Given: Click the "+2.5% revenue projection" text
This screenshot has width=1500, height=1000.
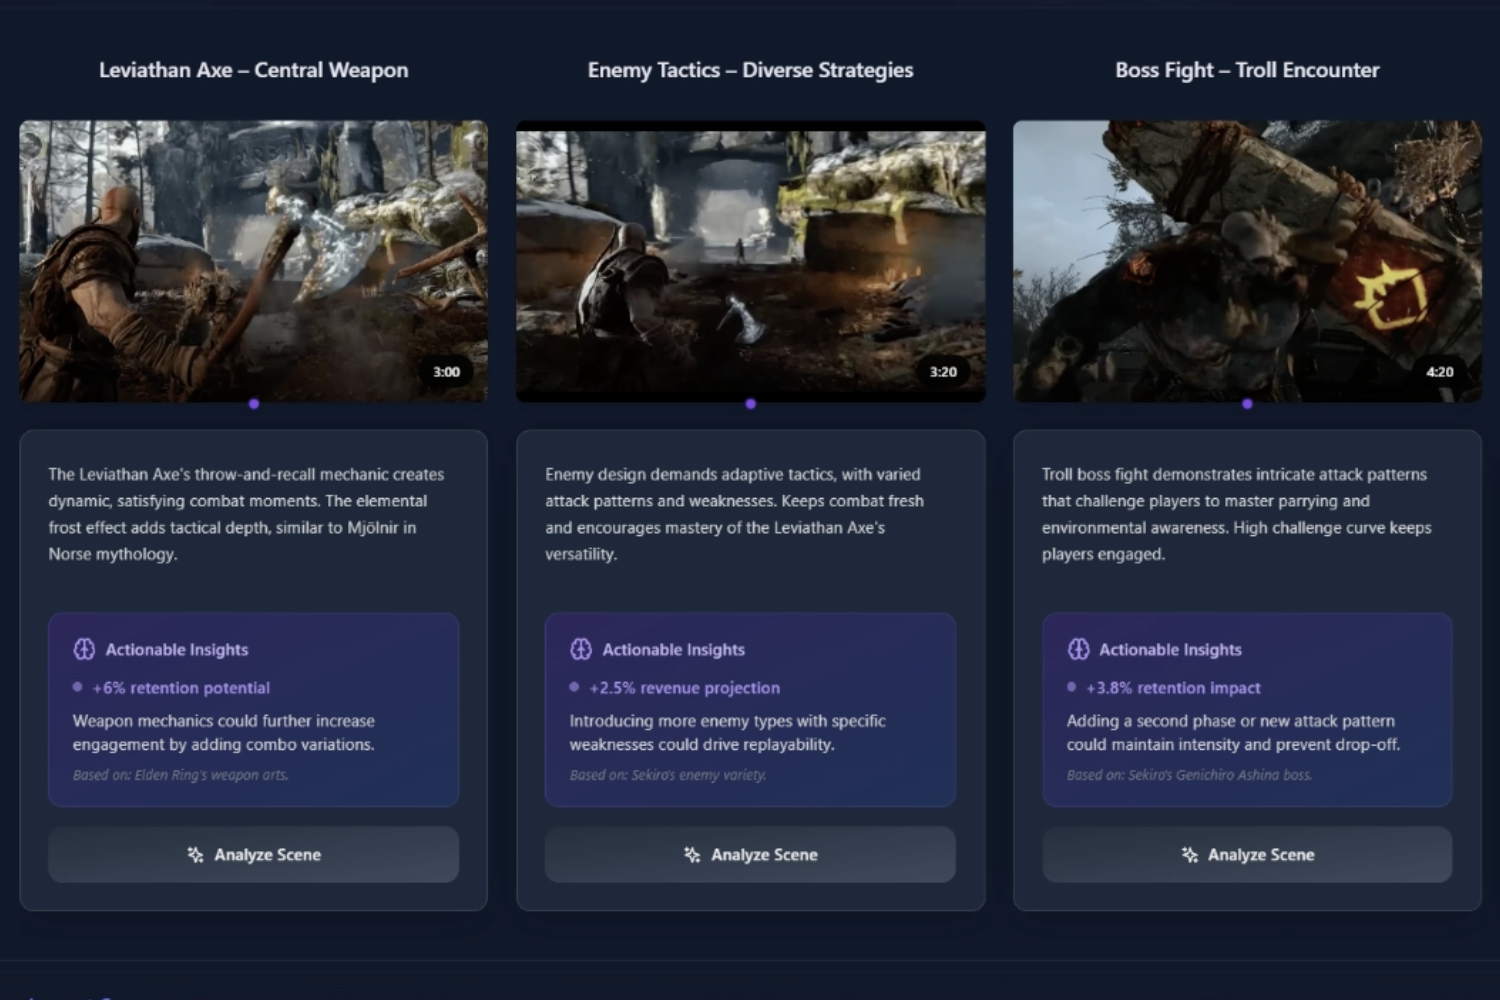Looking at the screenshot, I should 685,688.
